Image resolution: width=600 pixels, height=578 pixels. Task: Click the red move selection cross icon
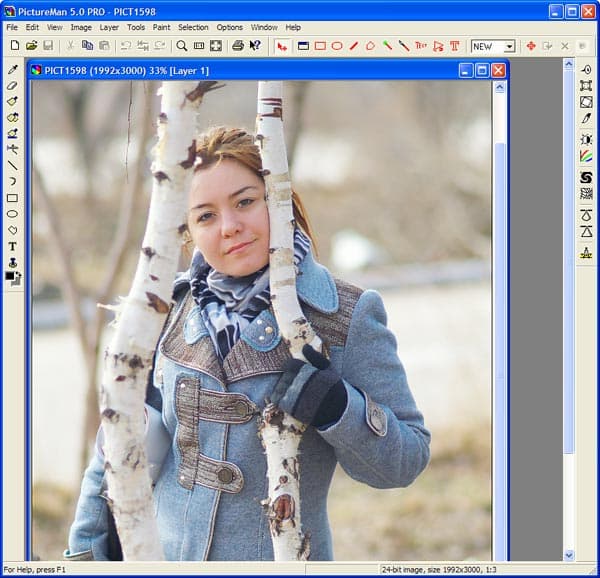(531, 46)
